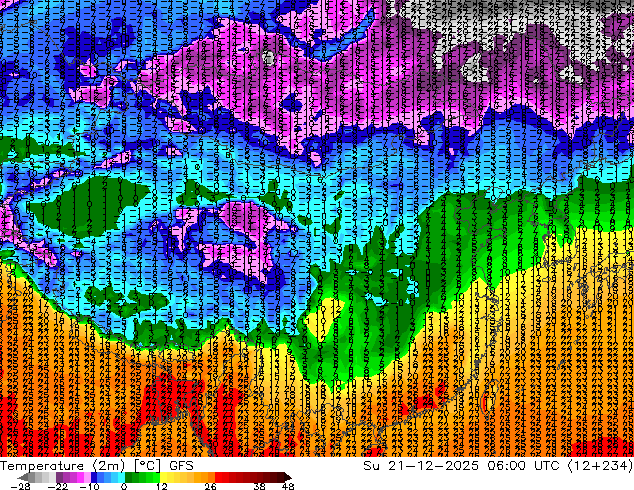Click the '12' legend value
The image size is (634, 490).
pyautogui.click(x=162, y=486)
